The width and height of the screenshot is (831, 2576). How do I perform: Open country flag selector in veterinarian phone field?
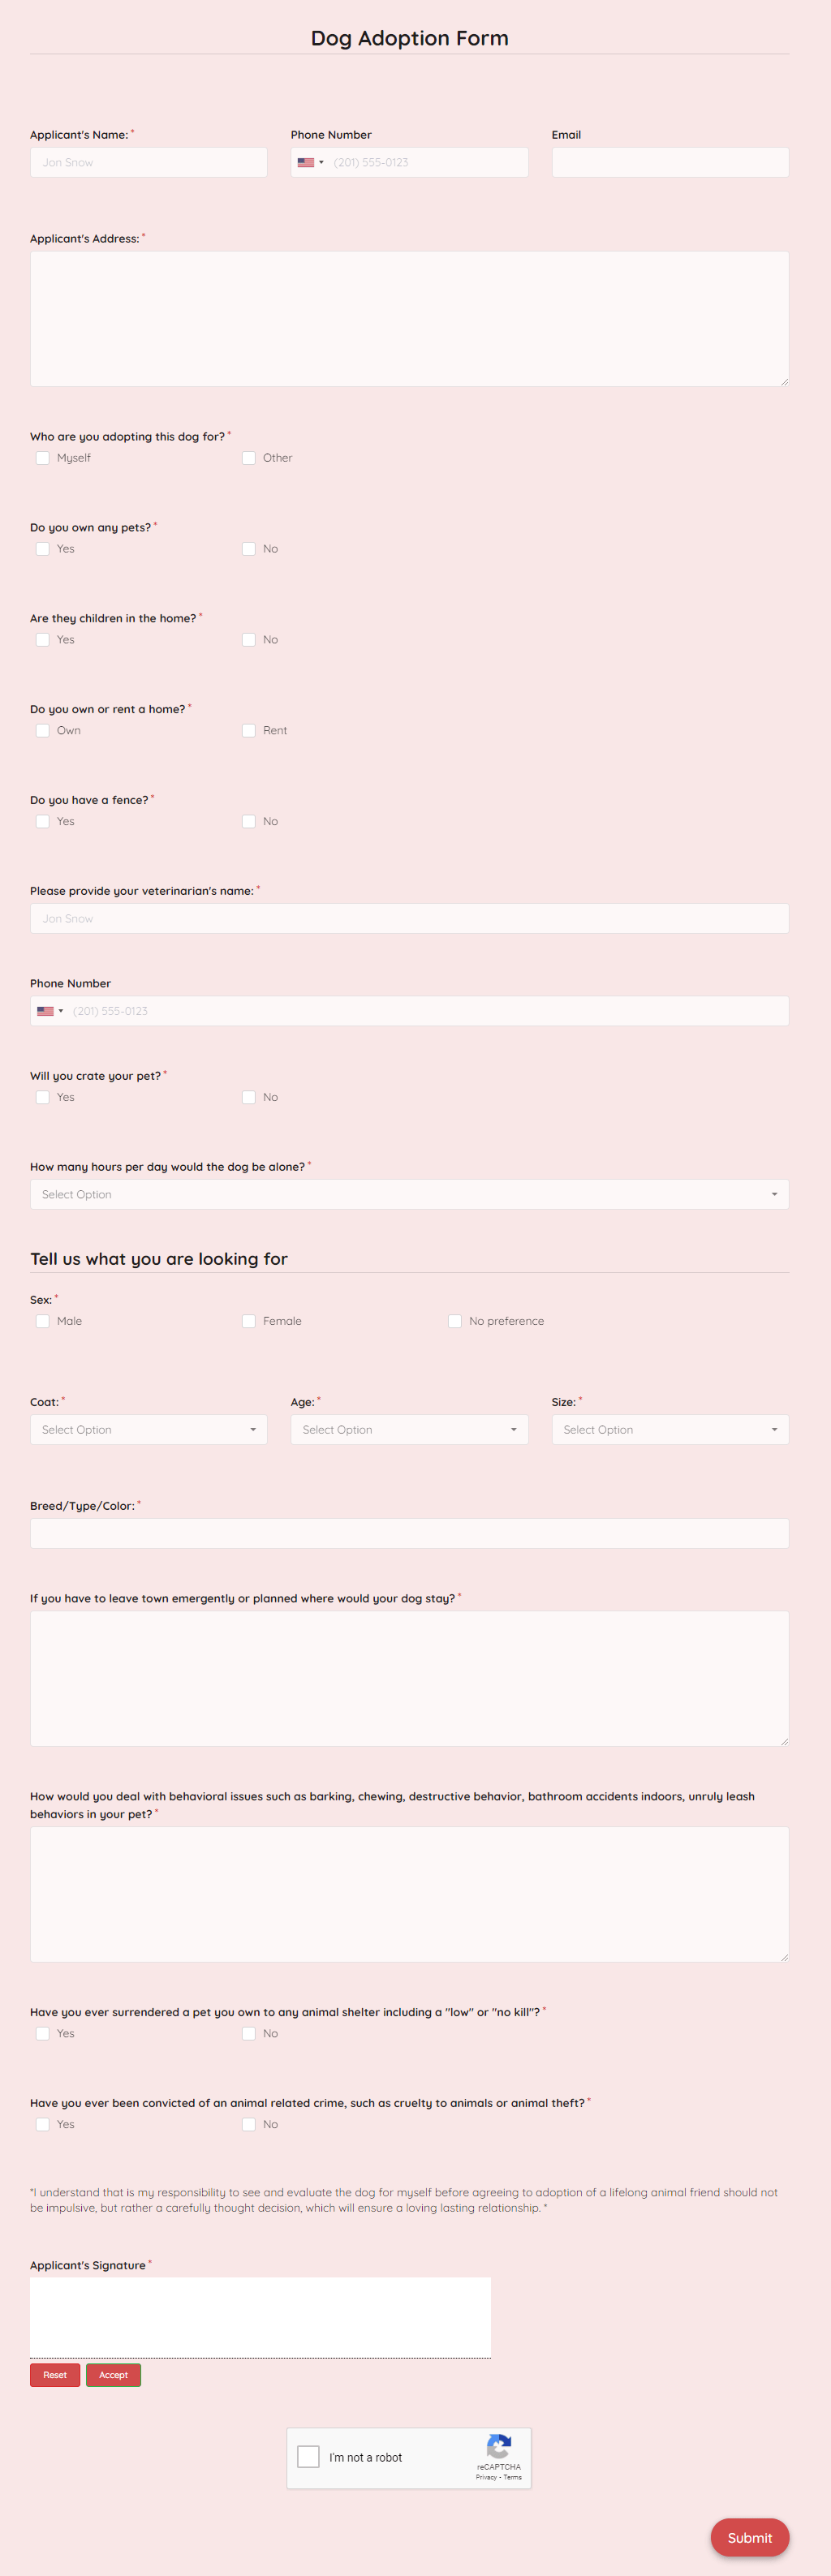tap(50, 1011)
